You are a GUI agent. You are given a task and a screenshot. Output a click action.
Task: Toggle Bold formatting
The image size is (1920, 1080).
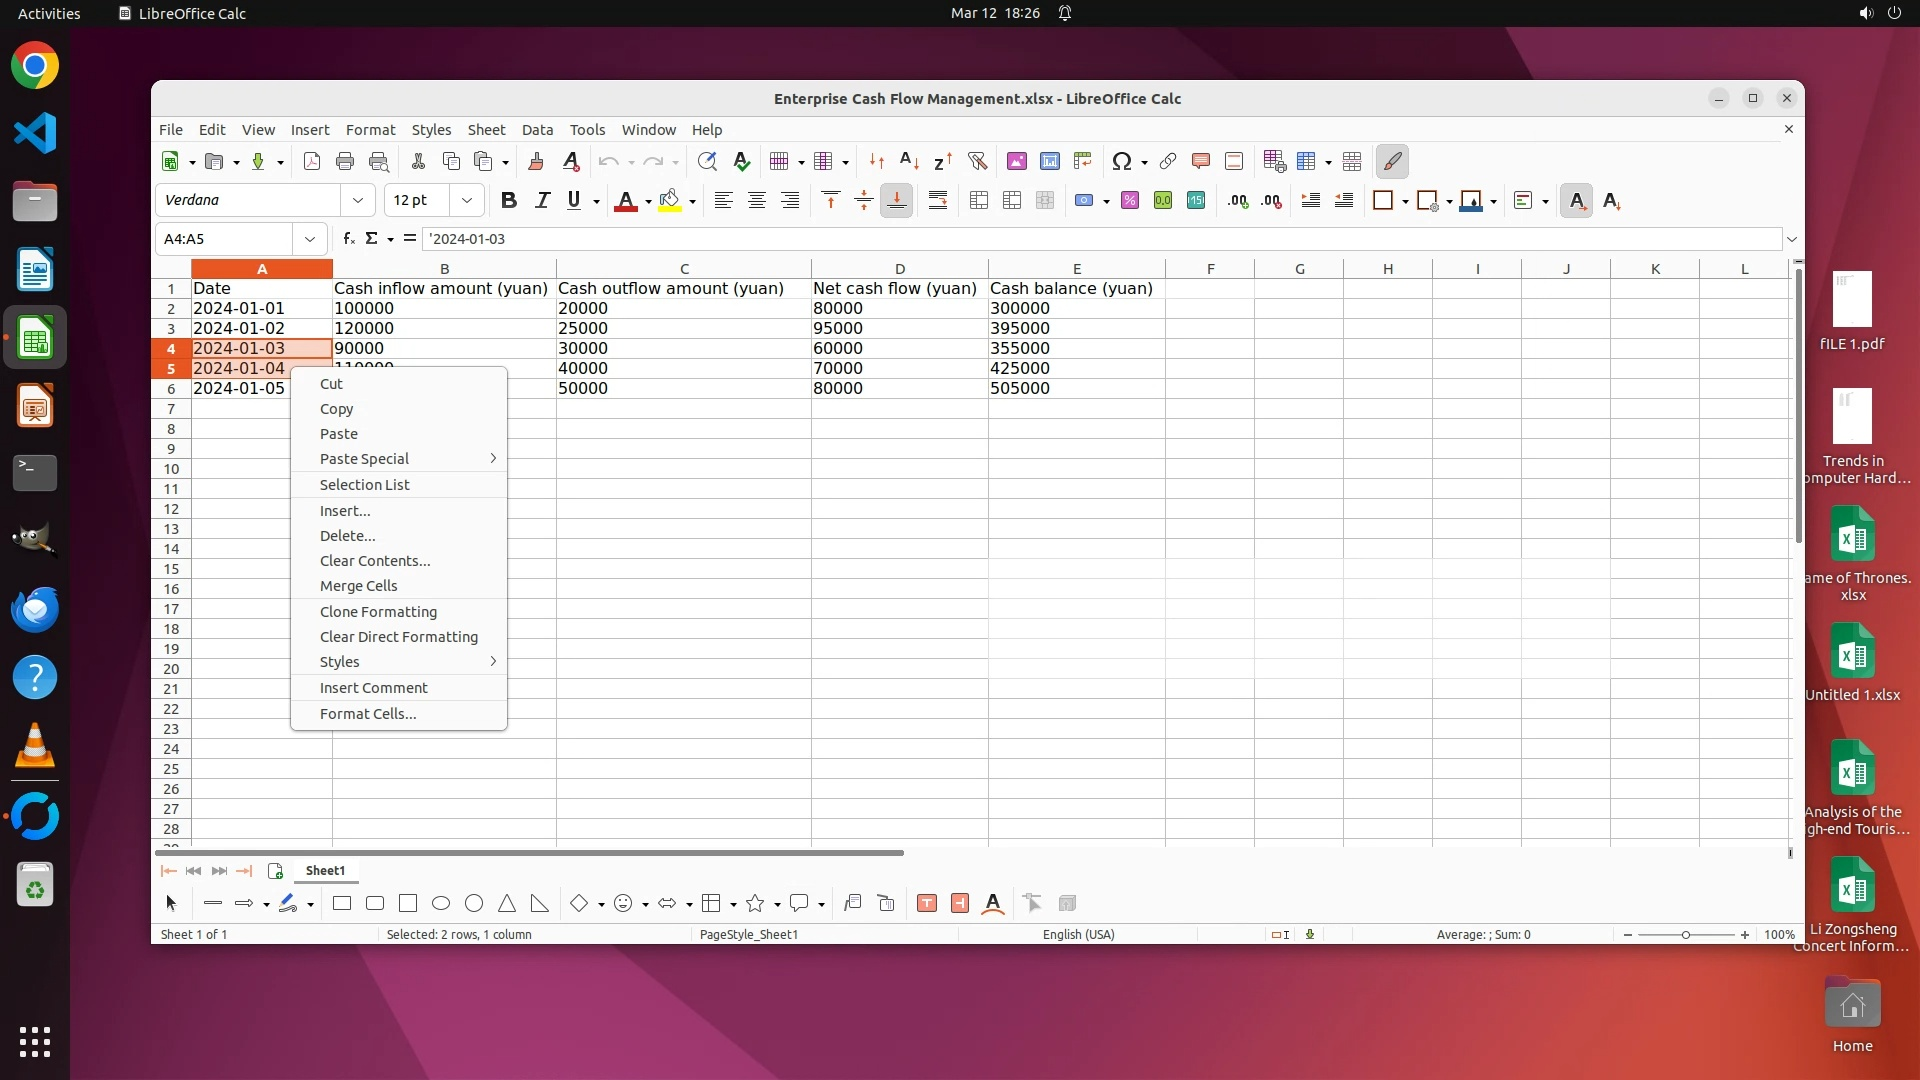click(x=508, y=201)
